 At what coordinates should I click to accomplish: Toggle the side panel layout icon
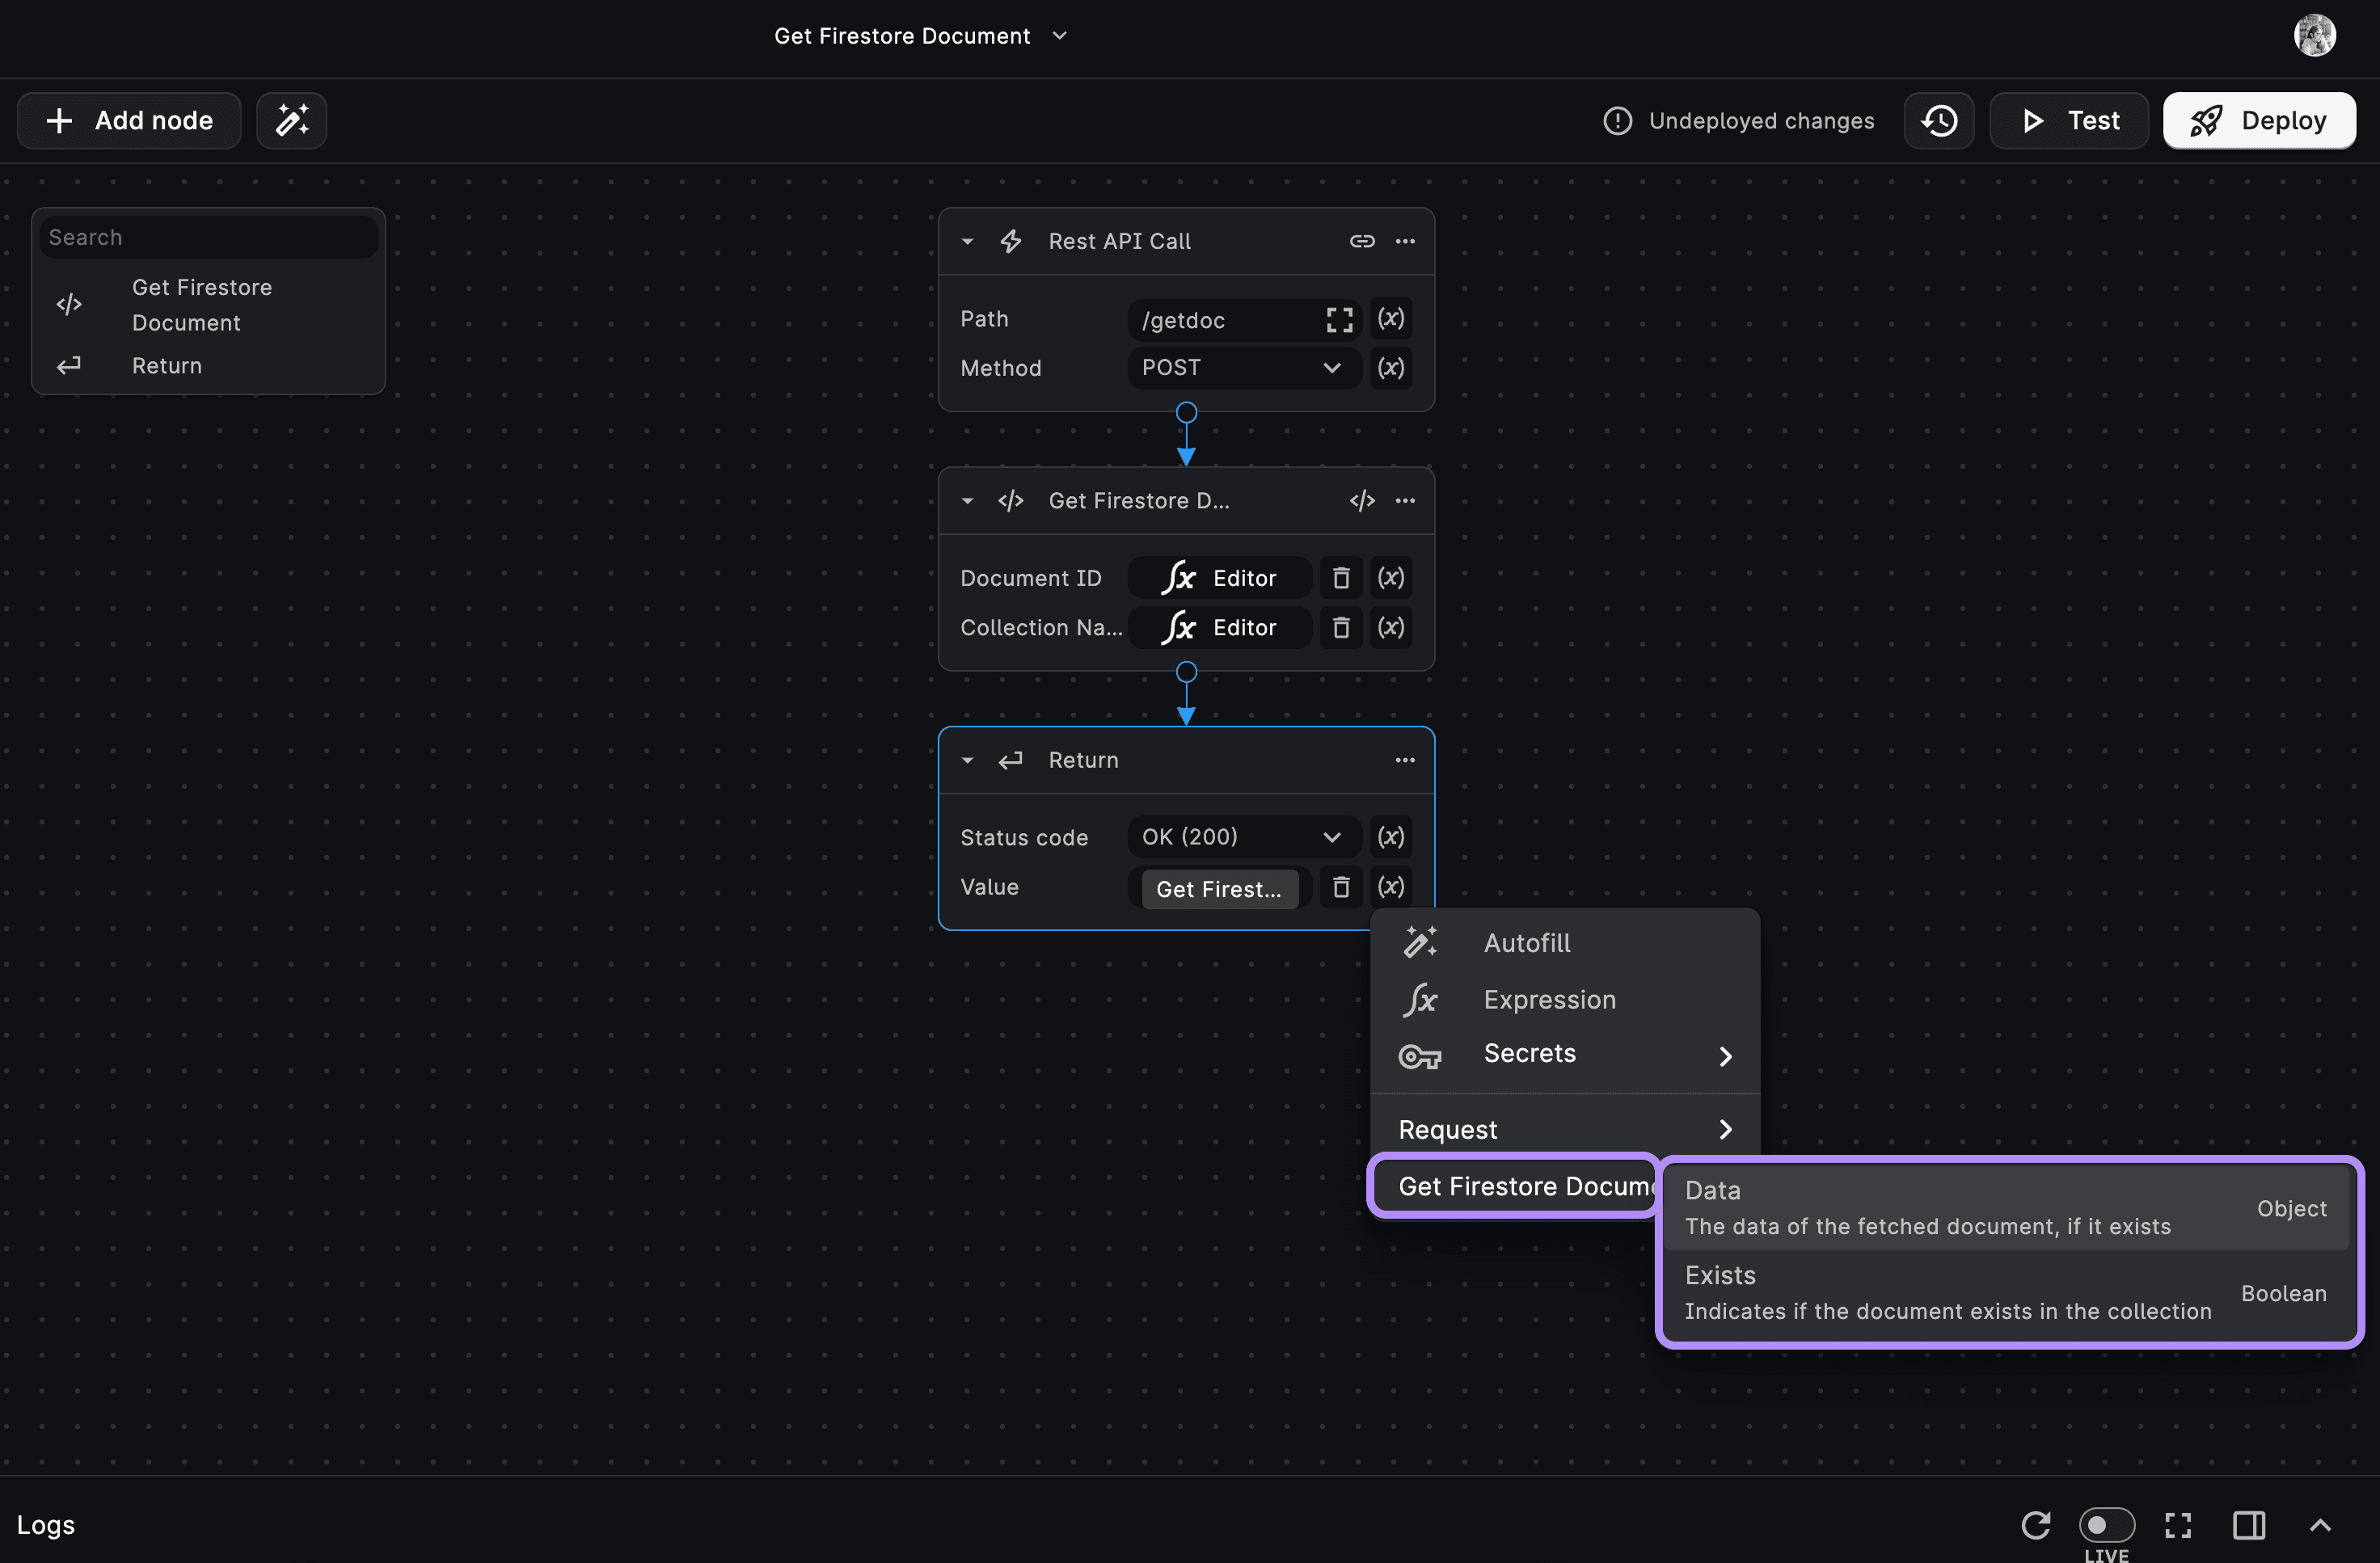[2249, 1524]
